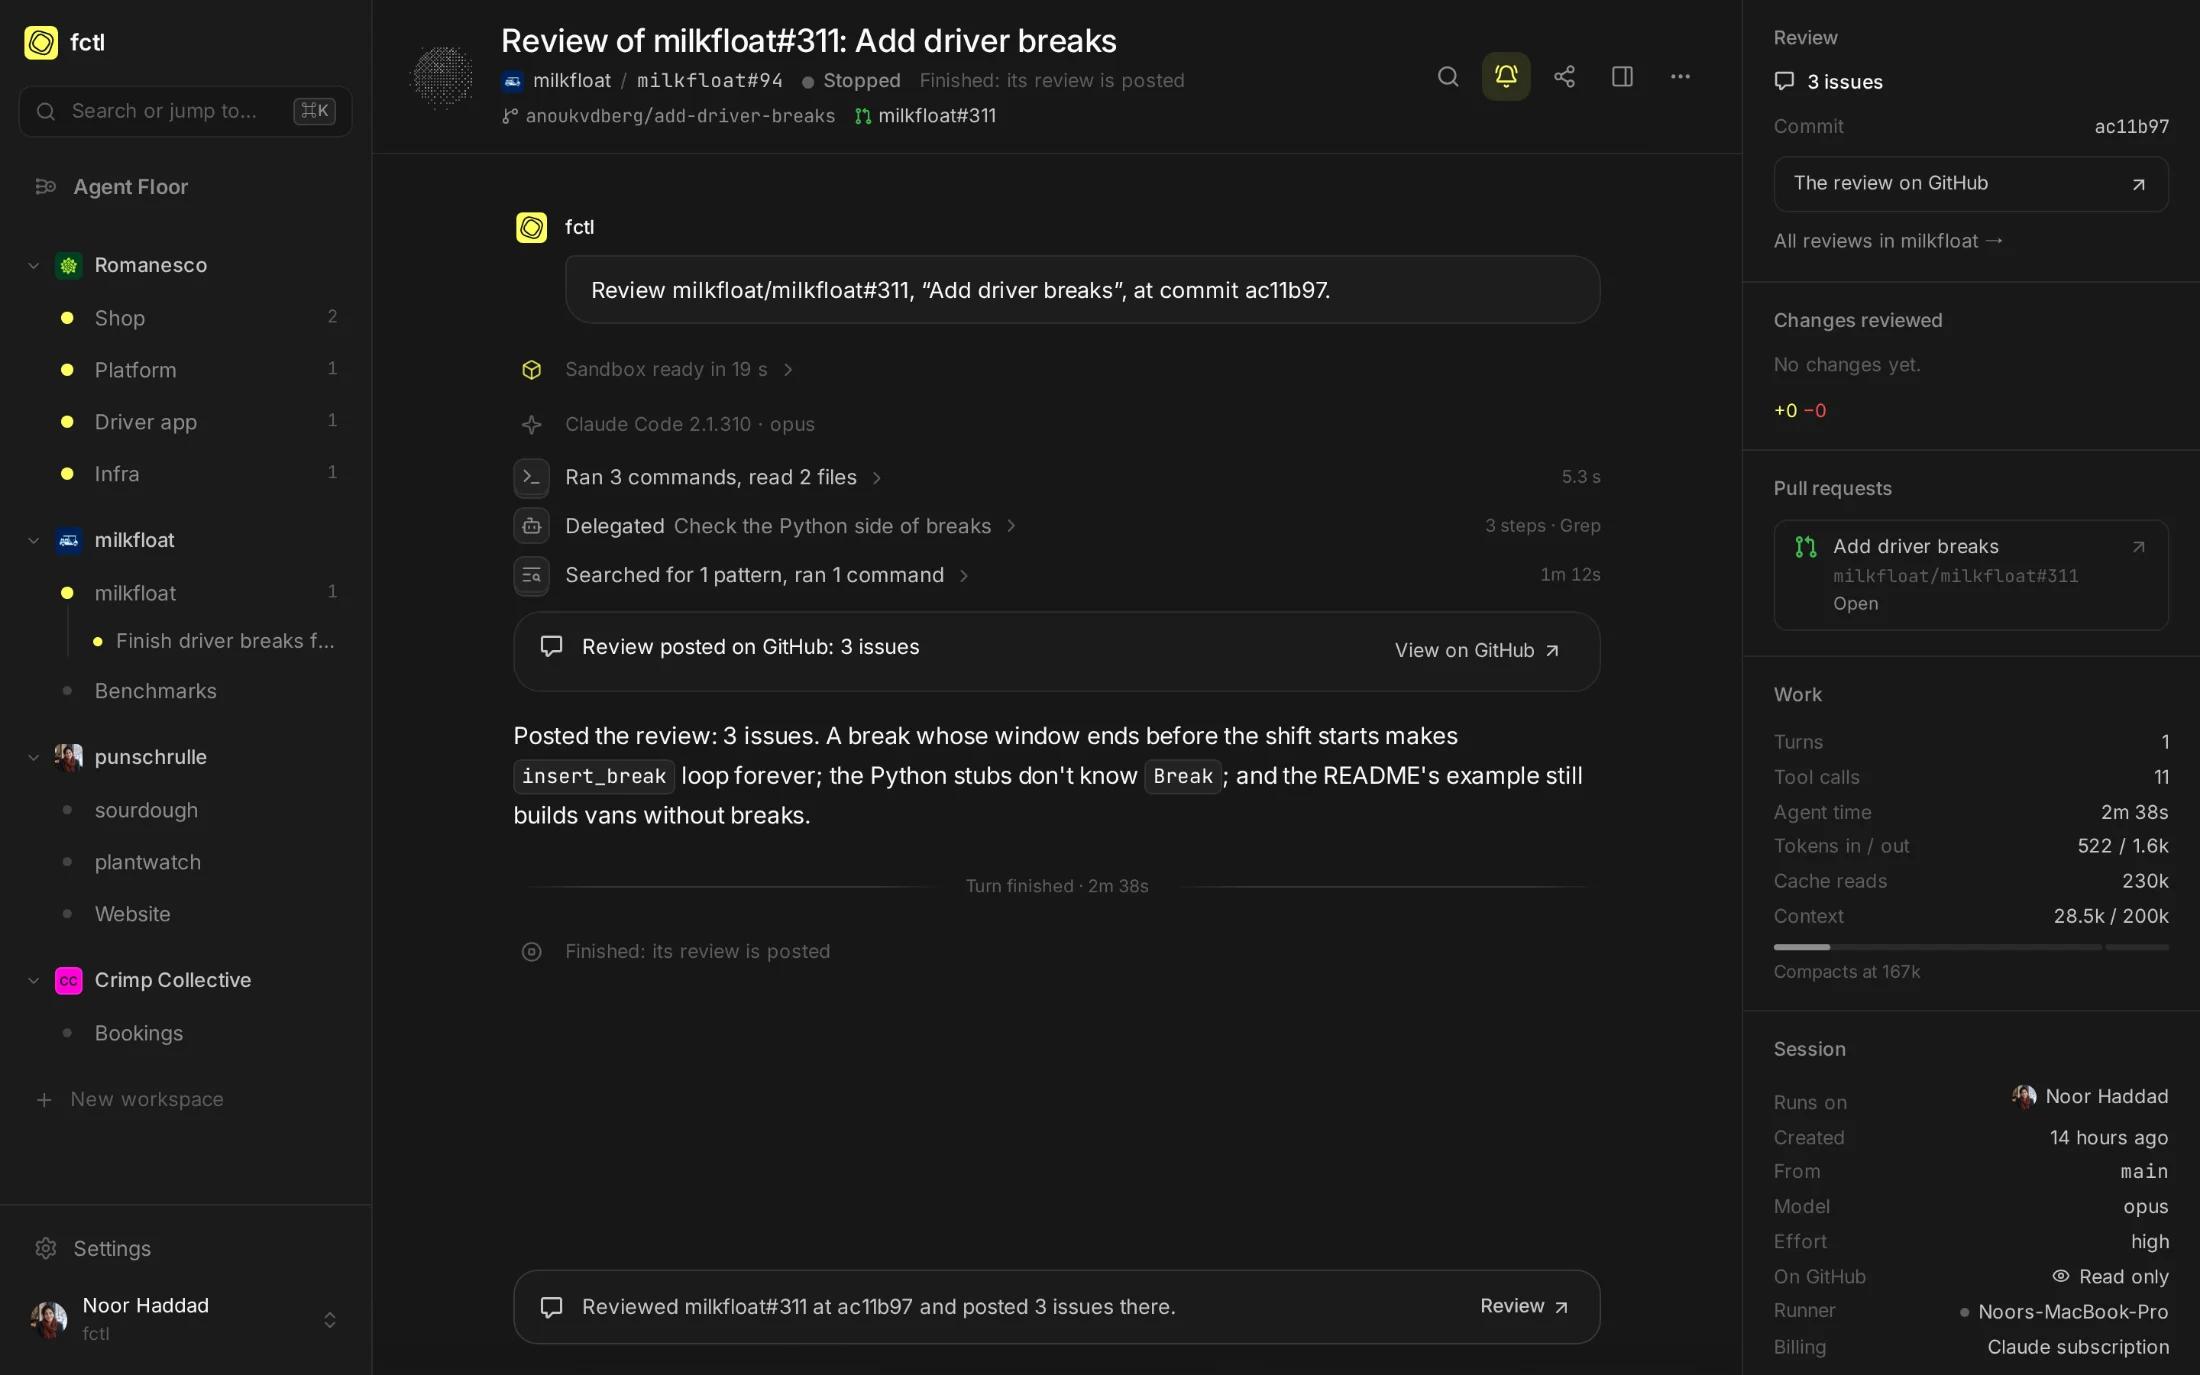Click the Settings gear icon

point(45,1248)
